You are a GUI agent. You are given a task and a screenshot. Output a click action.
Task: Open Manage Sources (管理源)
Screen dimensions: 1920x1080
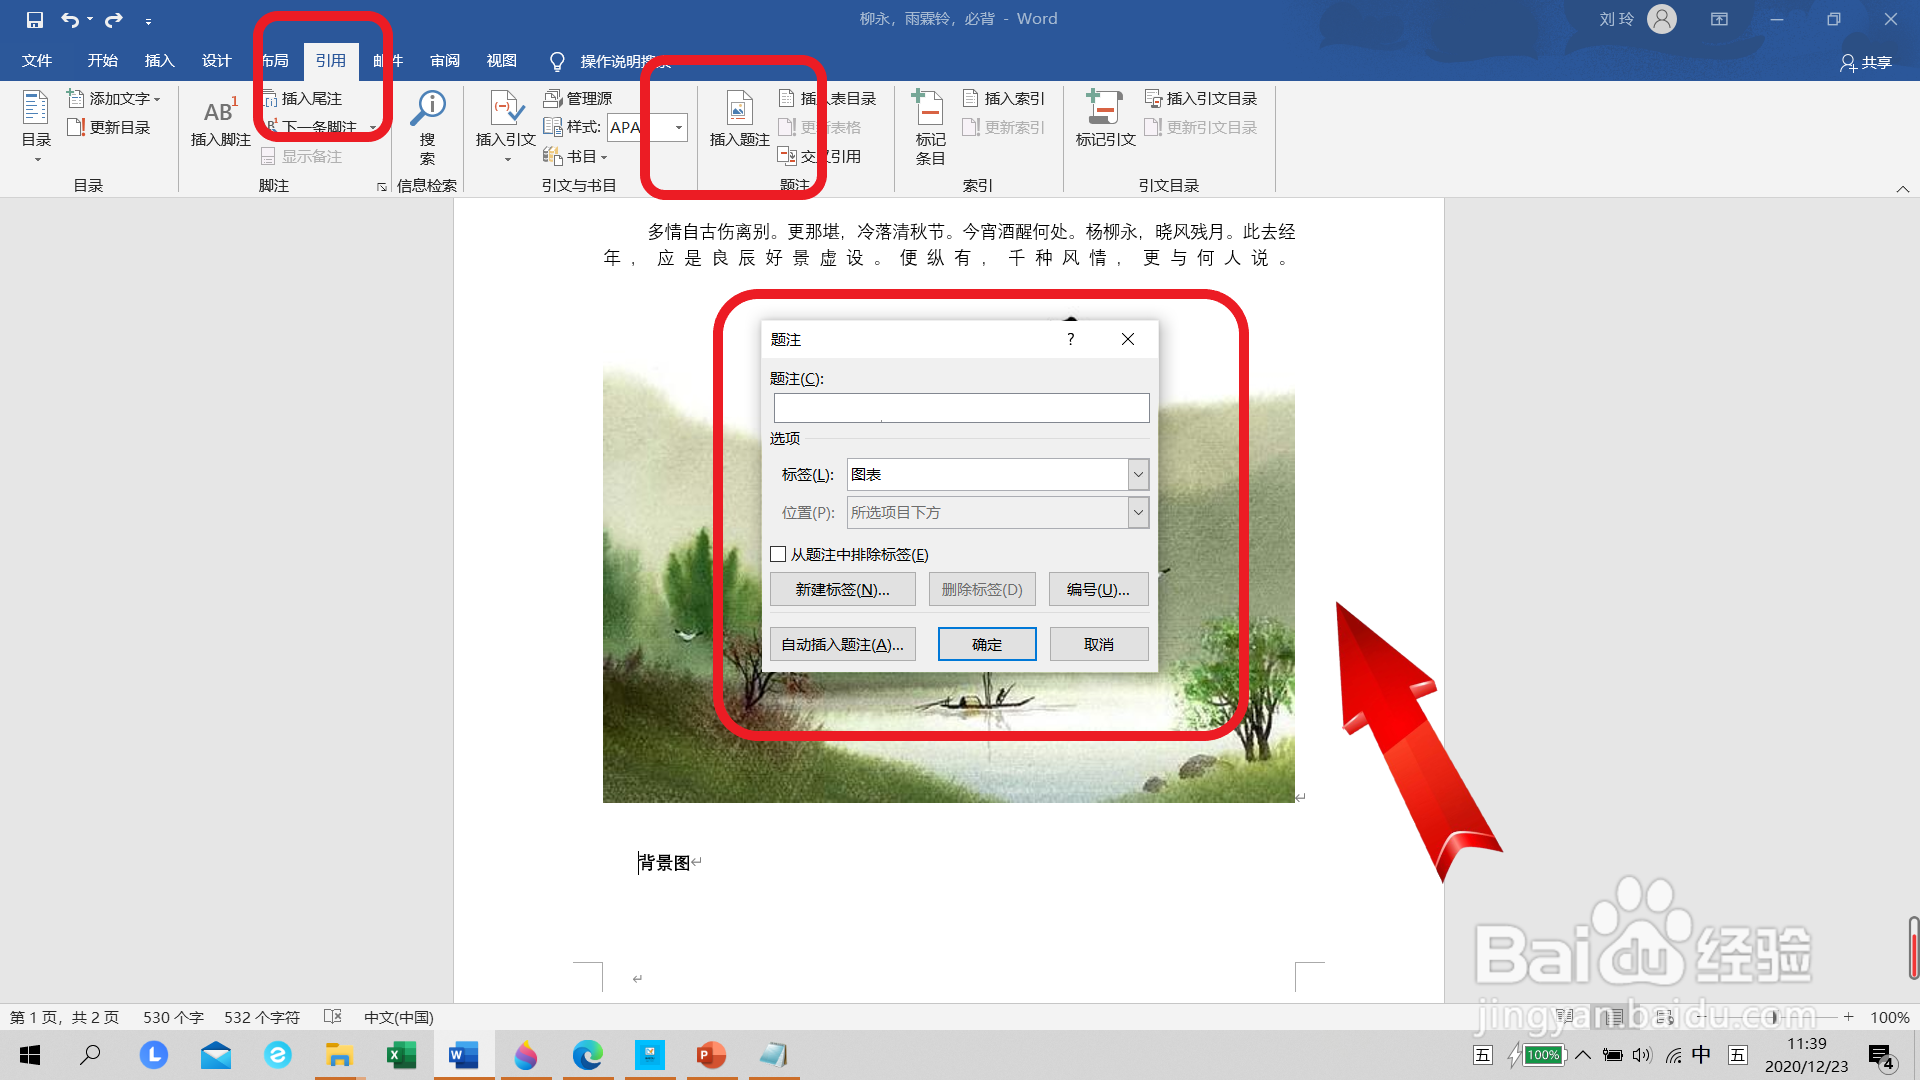pos(578,98)
